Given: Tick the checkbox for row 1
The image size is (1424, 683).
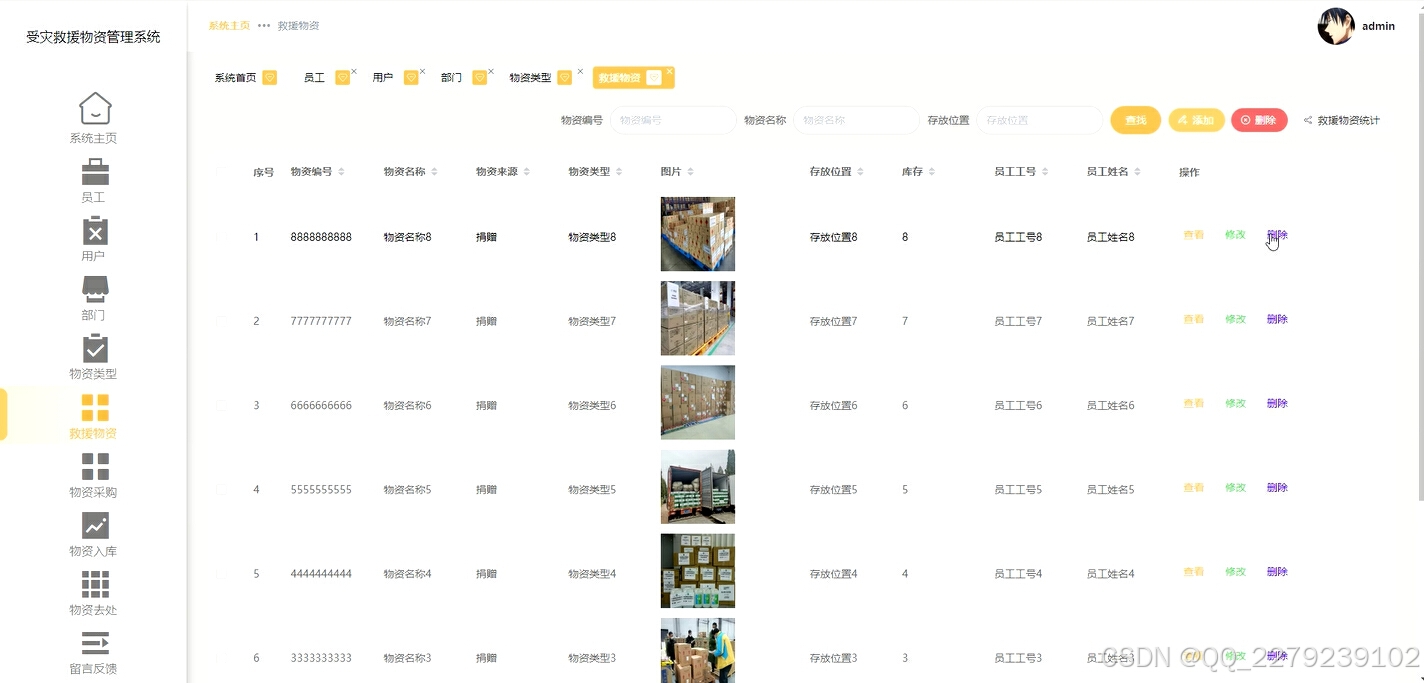Looking at the screenshot, I should coord(222,236).
